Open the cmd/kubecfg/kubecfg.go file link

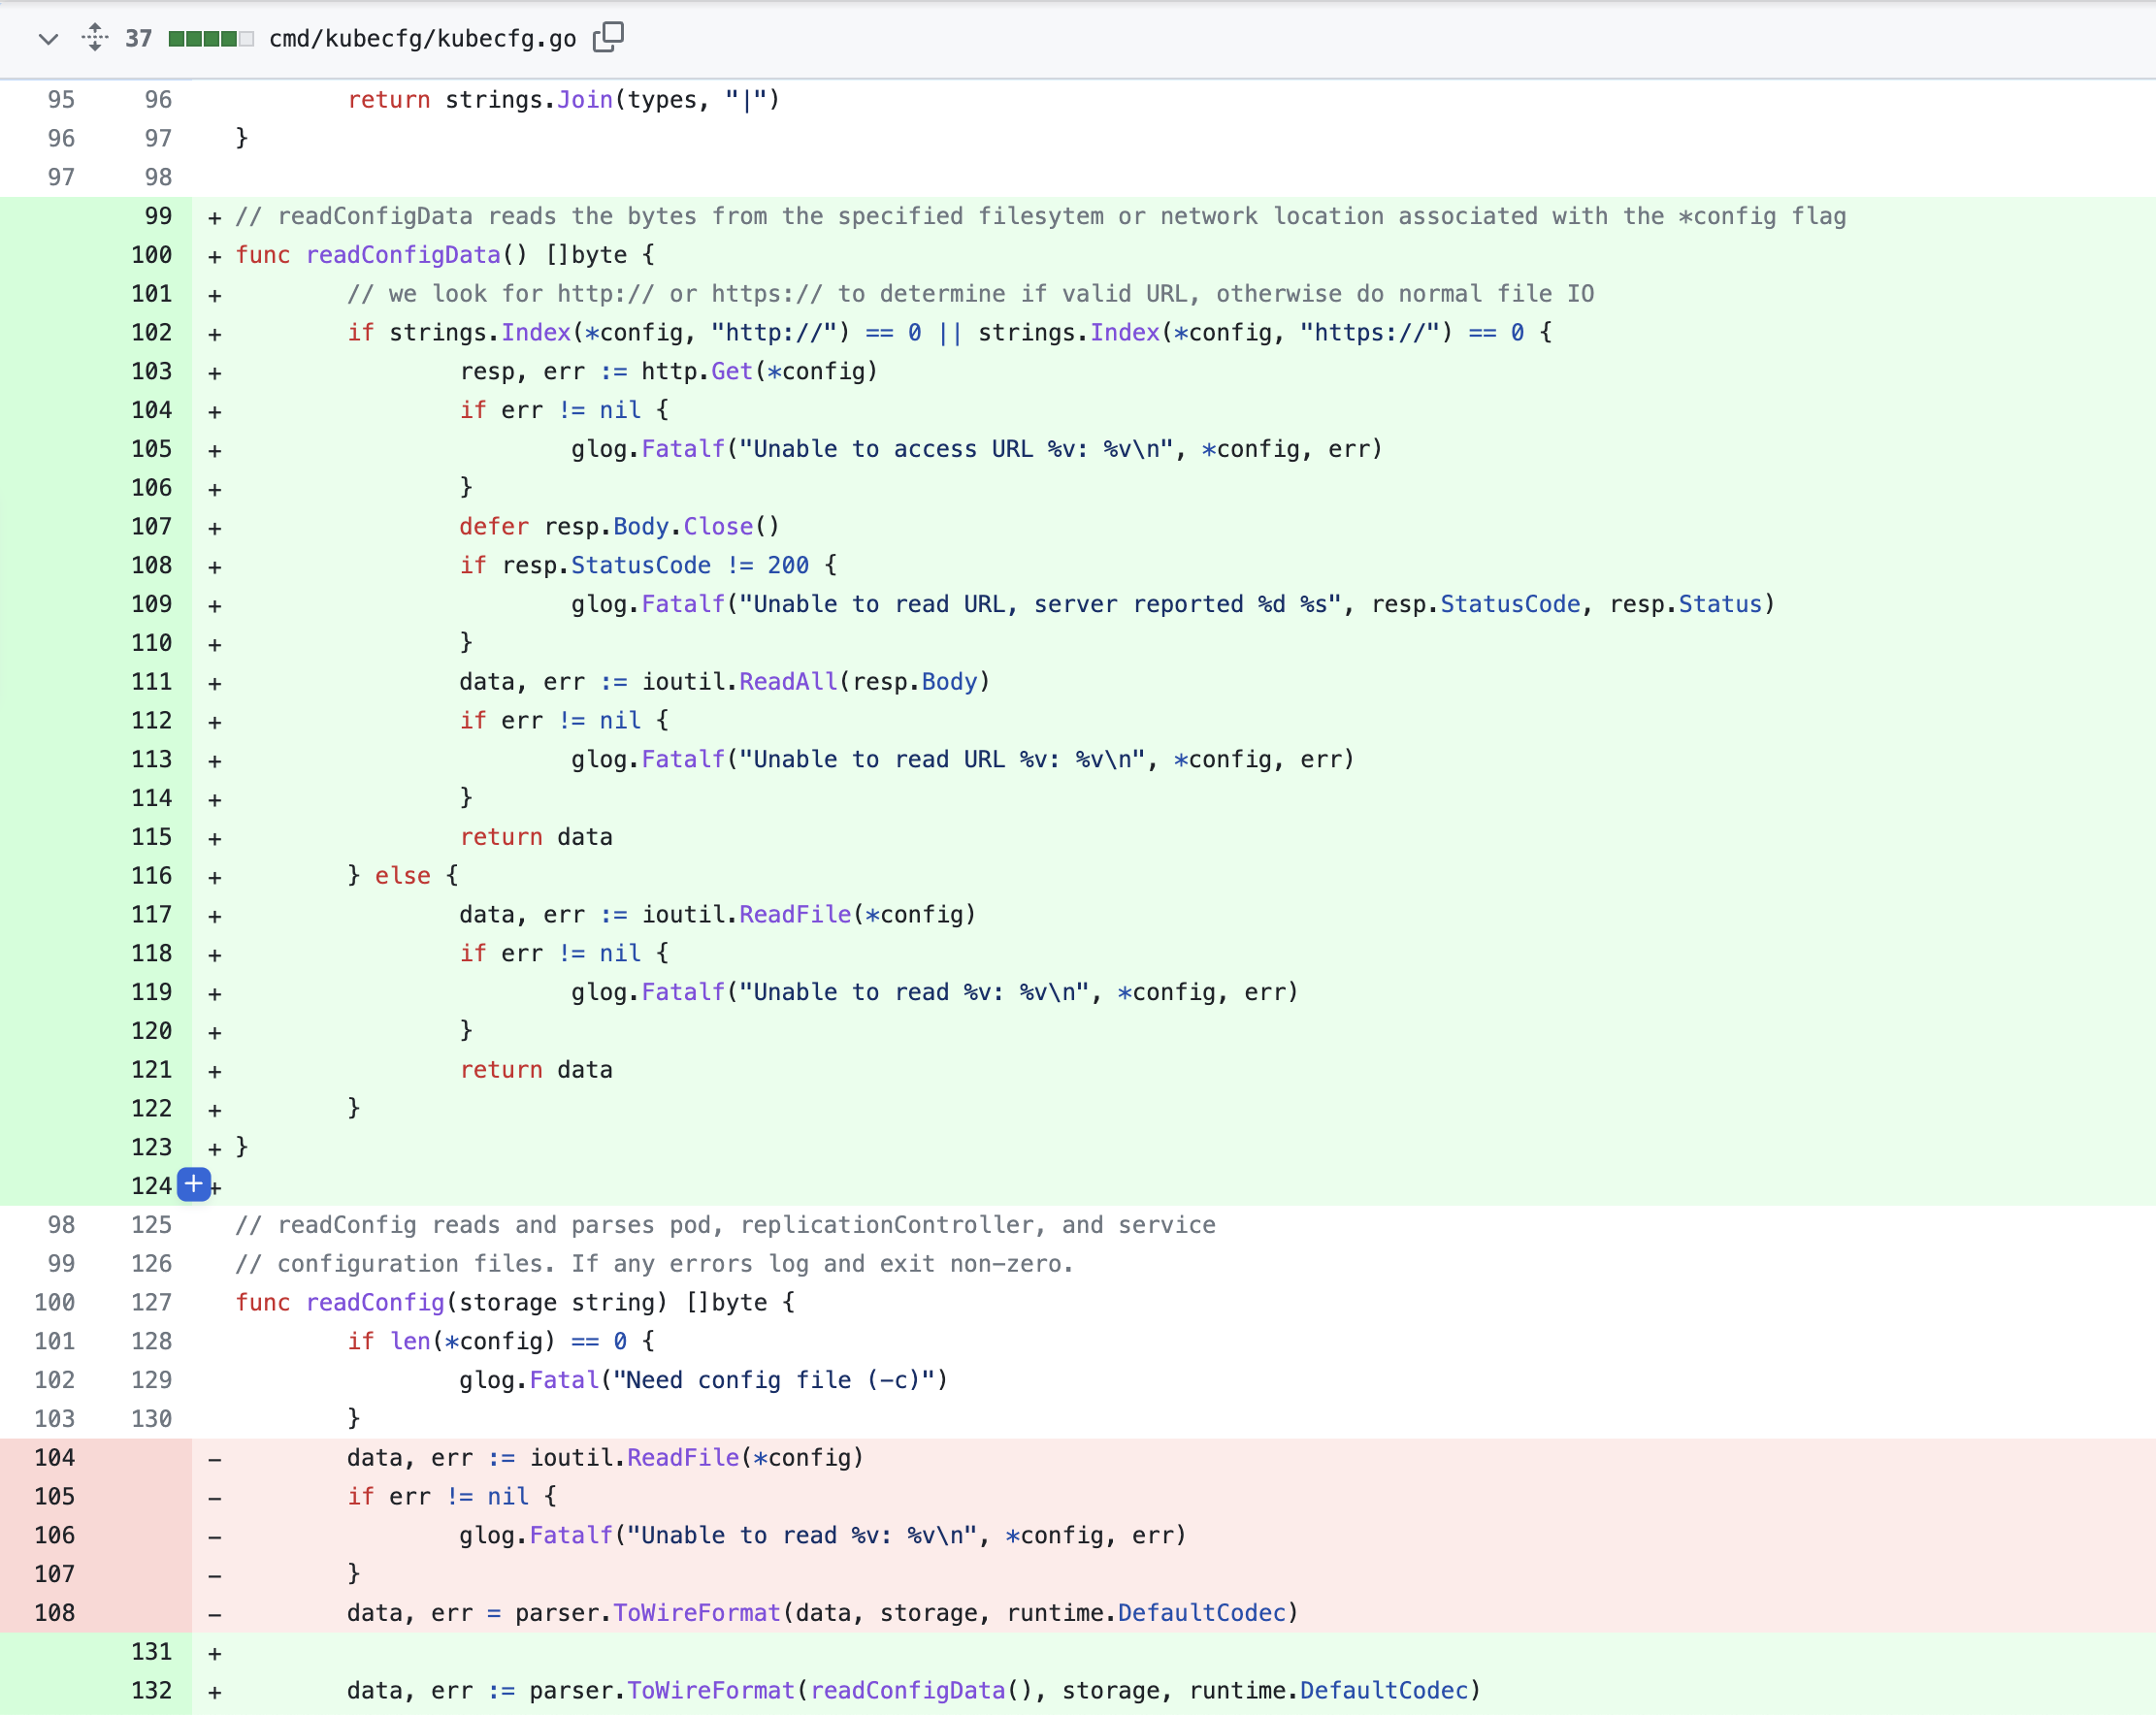[422, 39]
